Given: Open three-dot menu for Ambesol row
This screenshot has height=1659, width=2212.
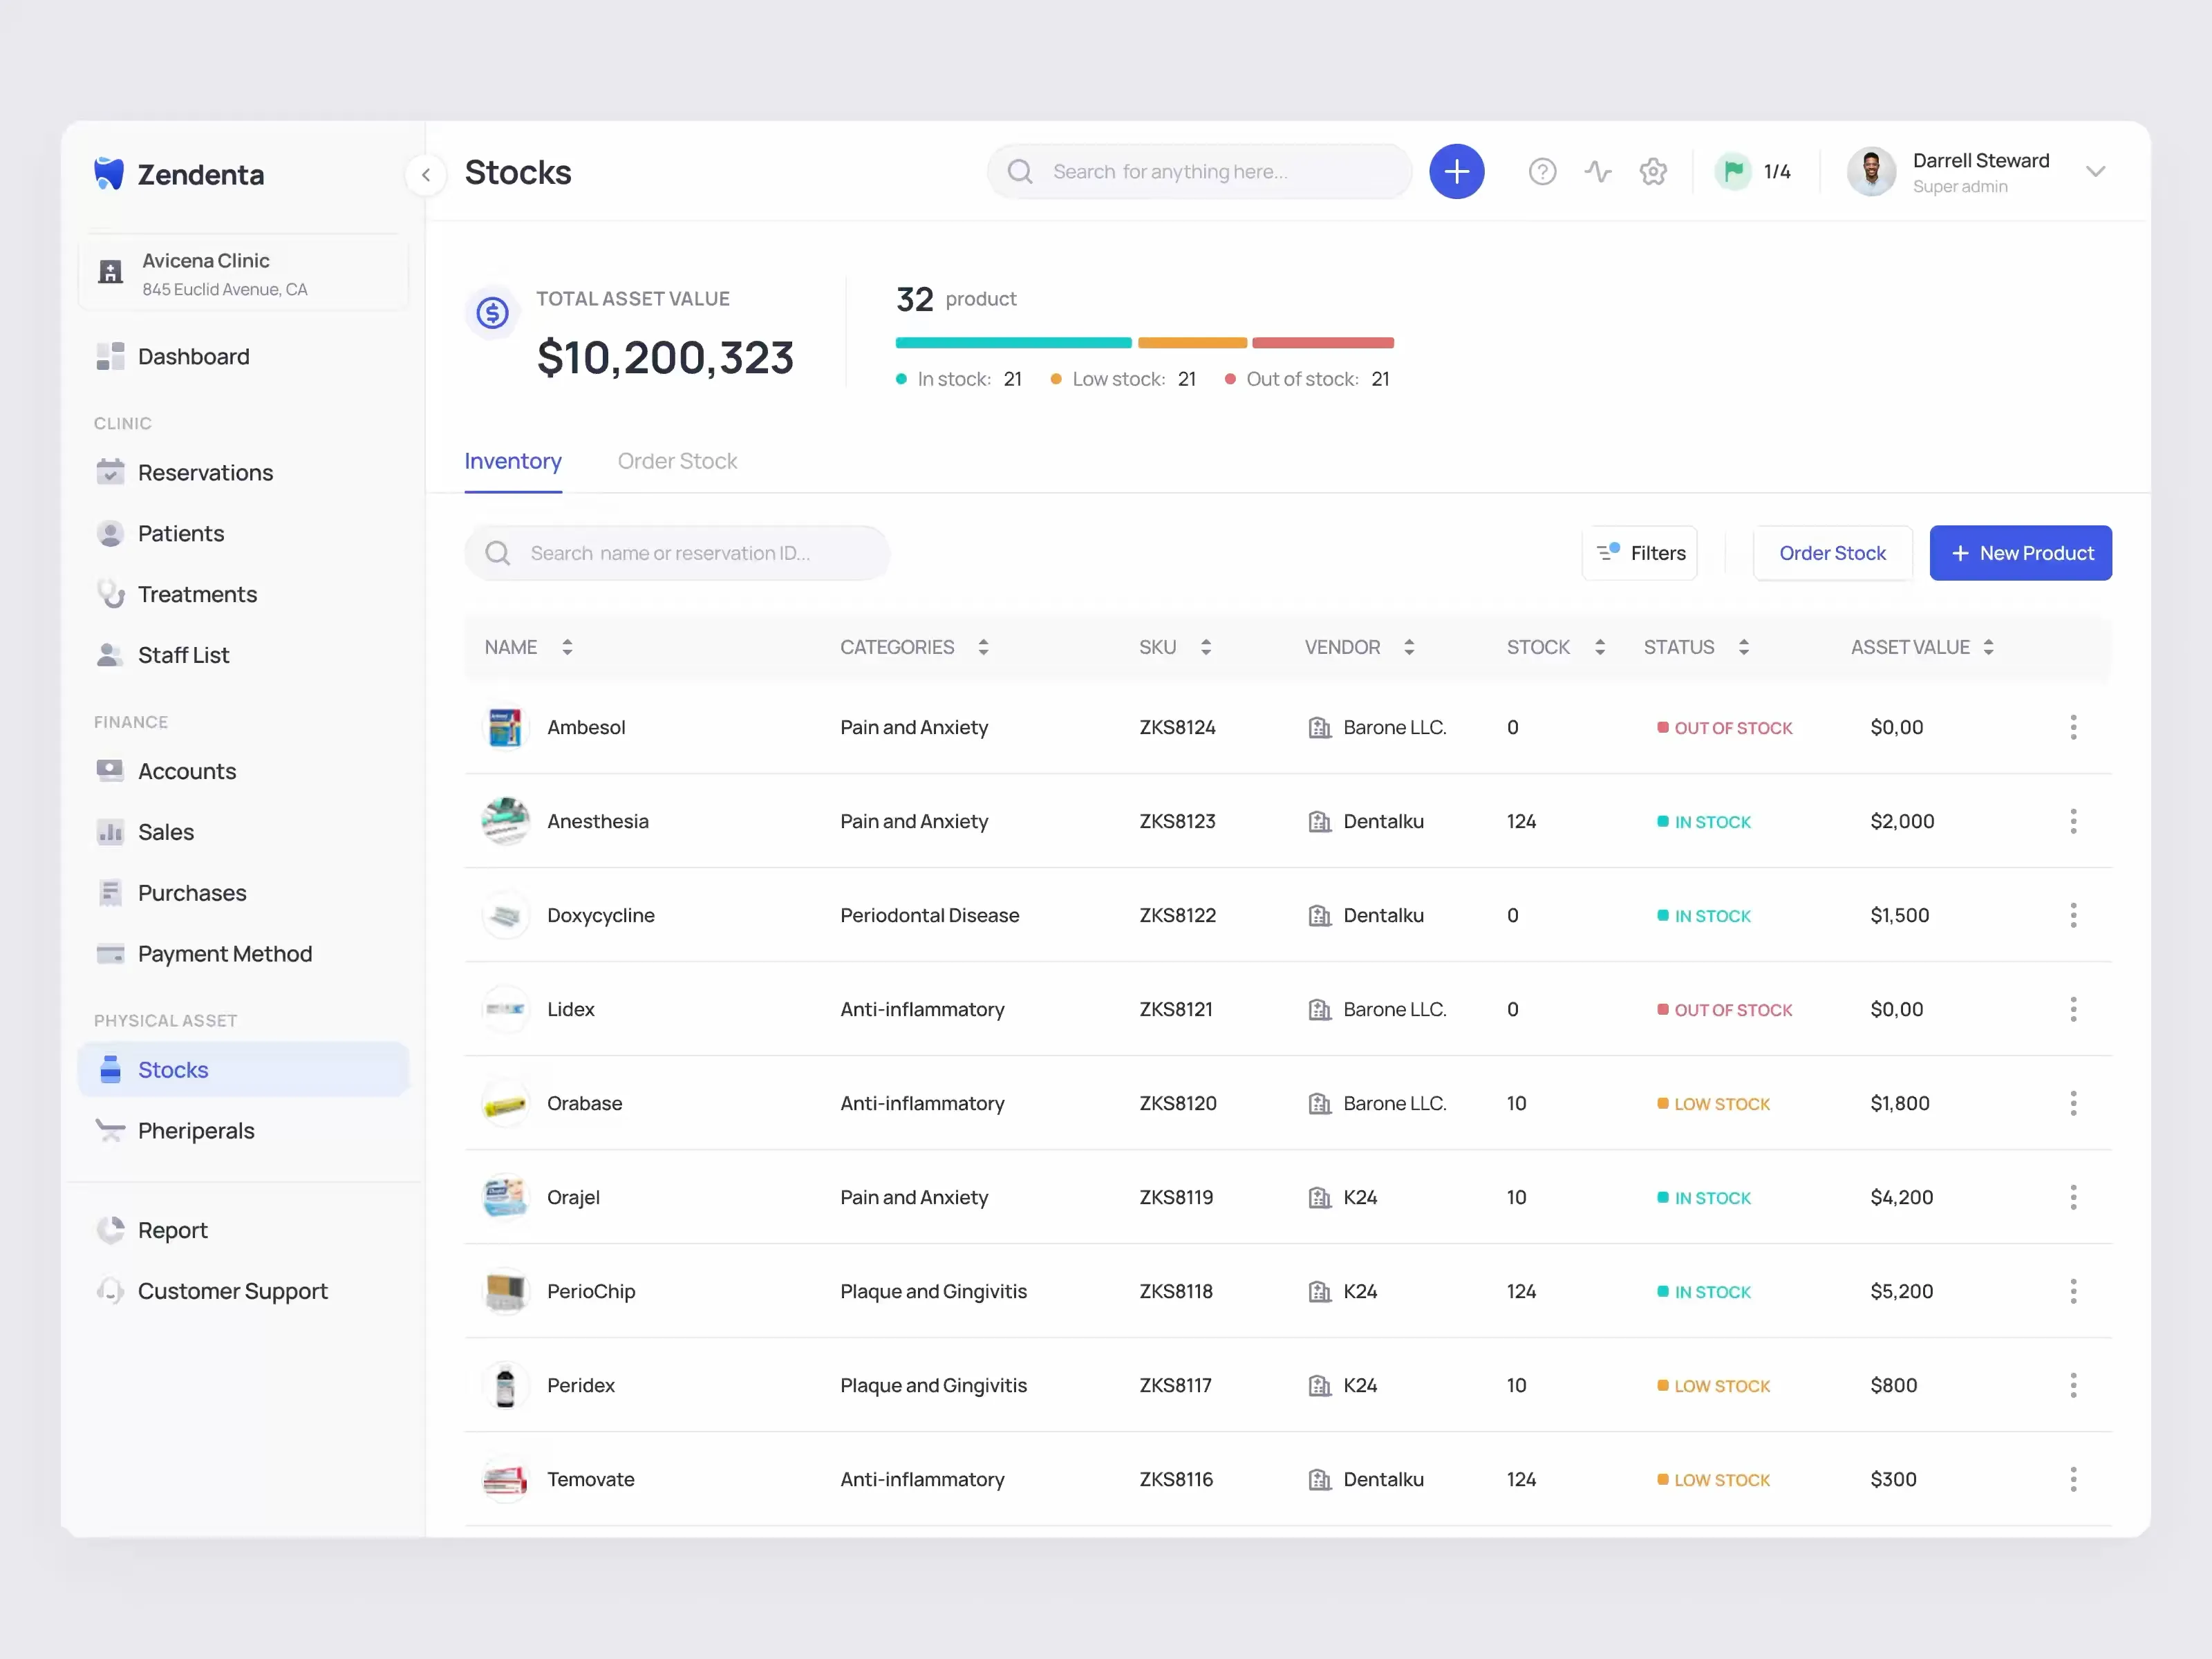Looking at the screenshot, I should [2073, 727].
